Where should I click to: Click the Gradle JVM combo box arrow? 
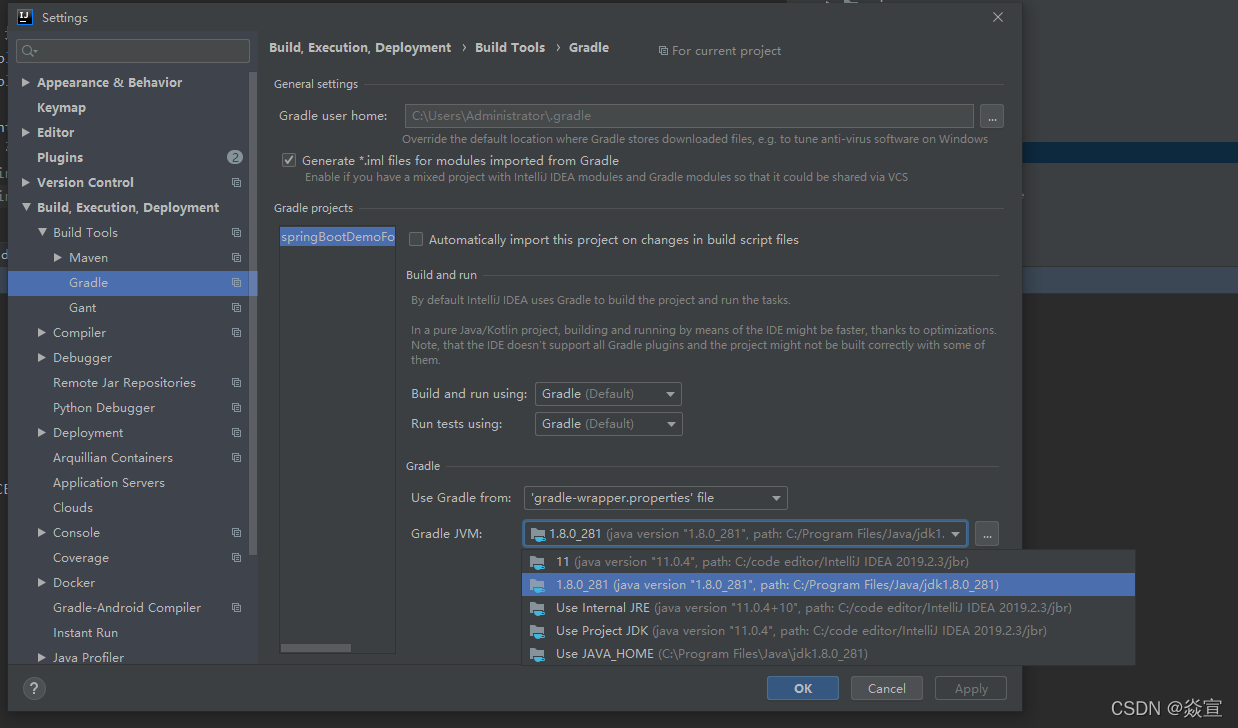pos(955,534)
